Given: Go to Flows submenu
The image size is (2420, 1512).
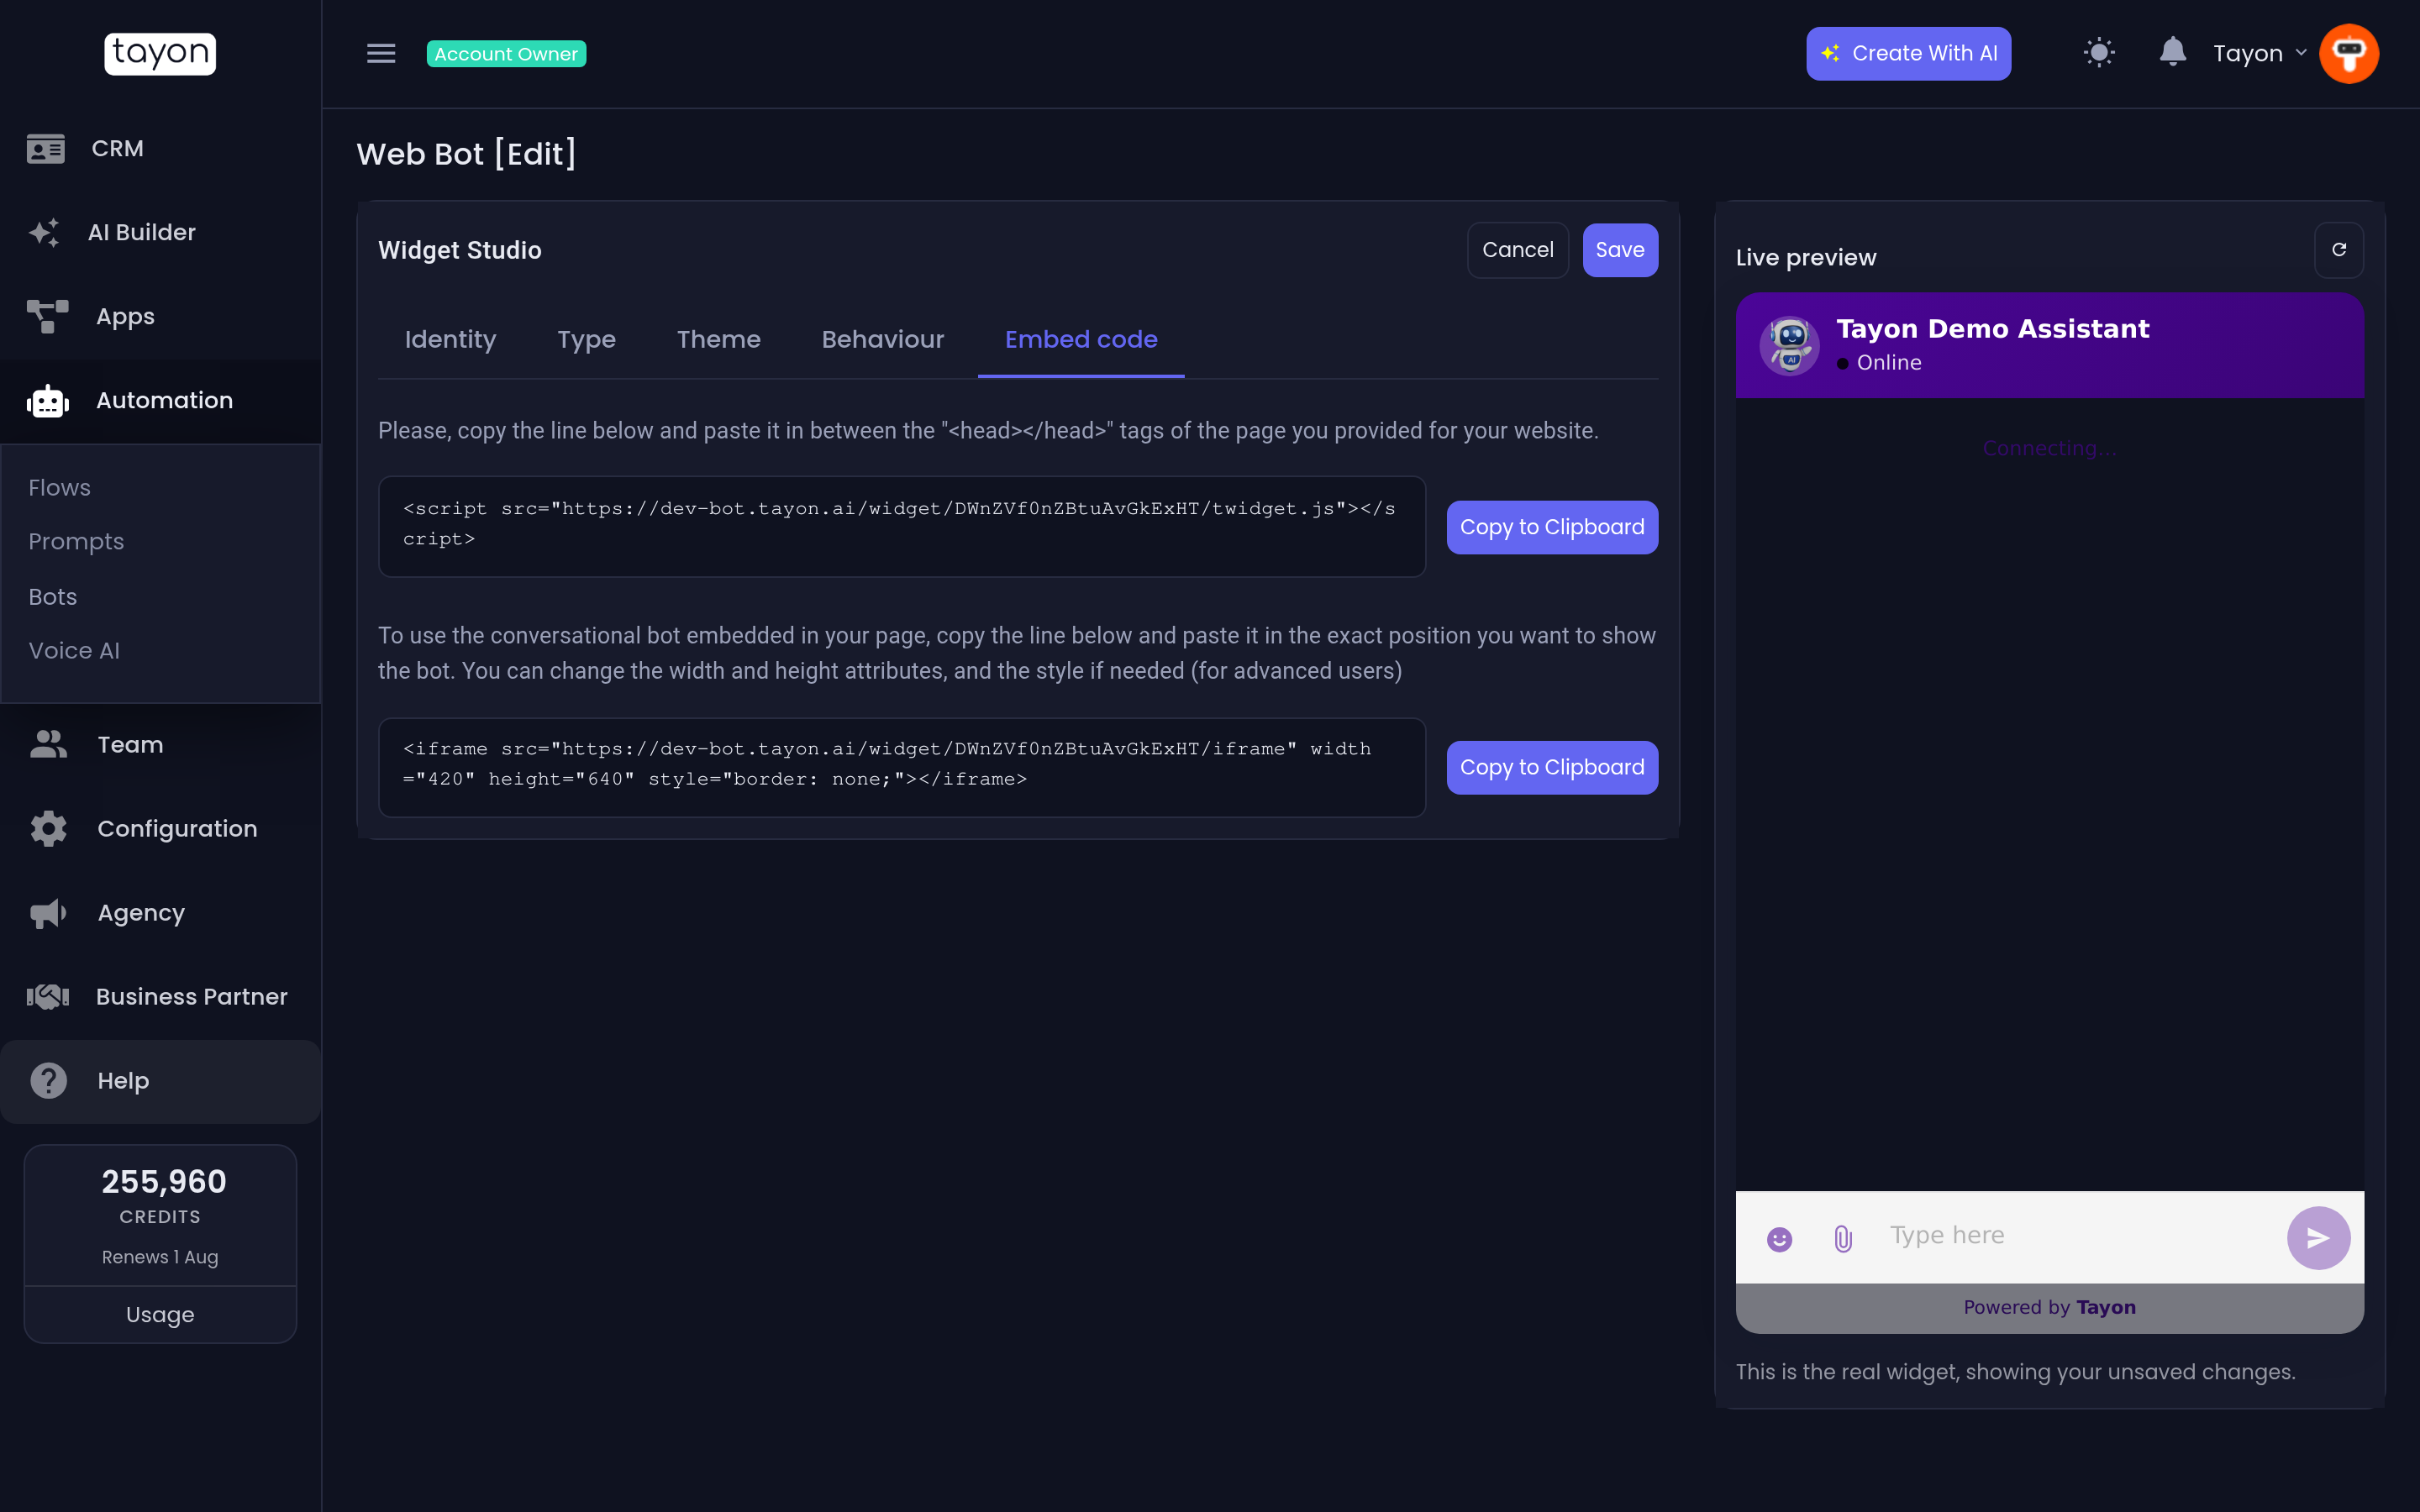Looking at the screenshot, I should pos(59,487).
